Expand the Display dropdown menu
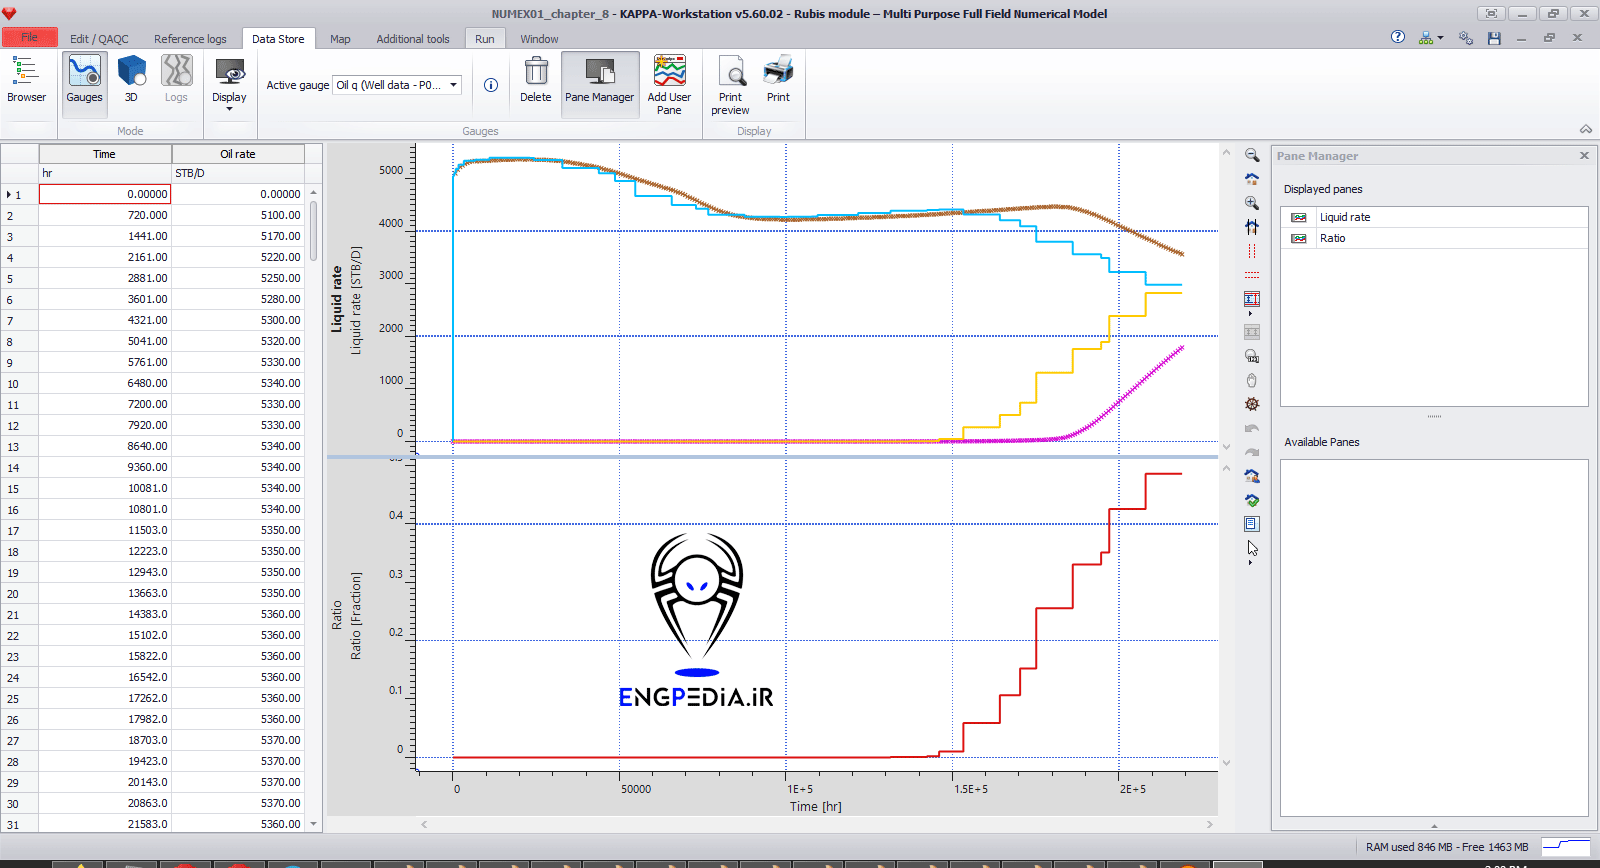Viewport: 1600px width, 868px height. 229,108
